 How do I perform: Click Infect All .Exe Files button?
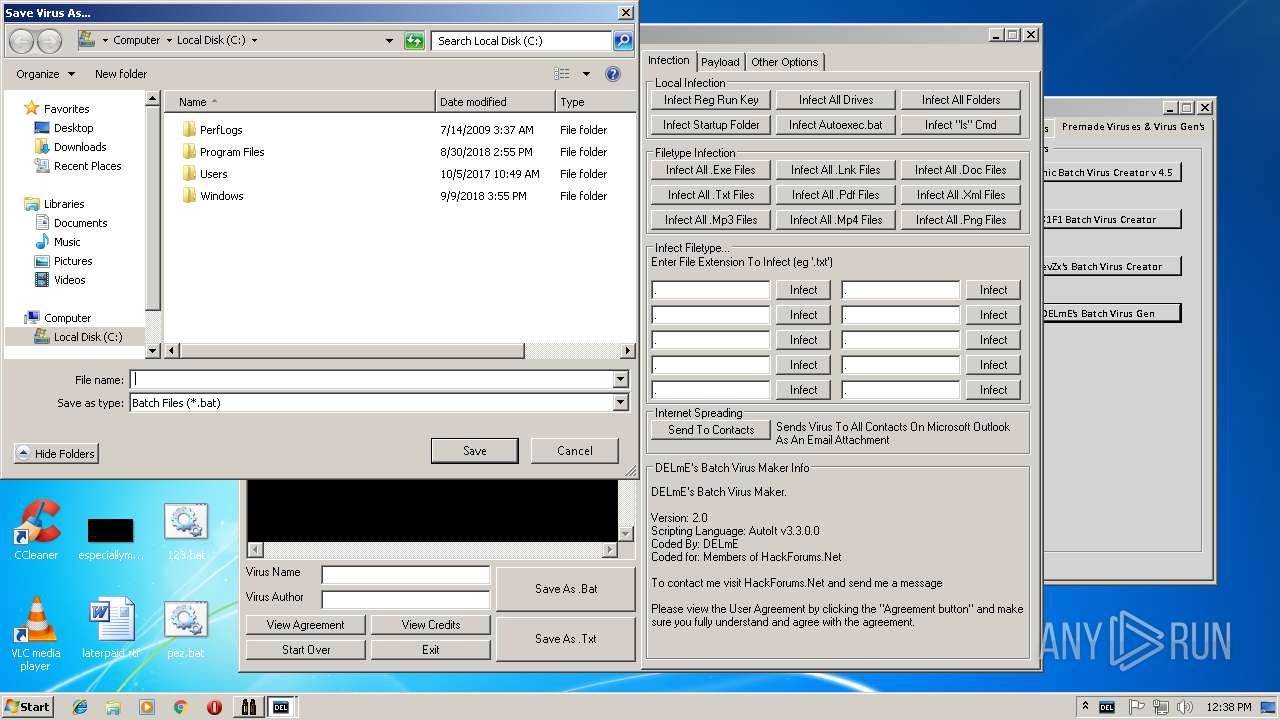click(711, 170)
